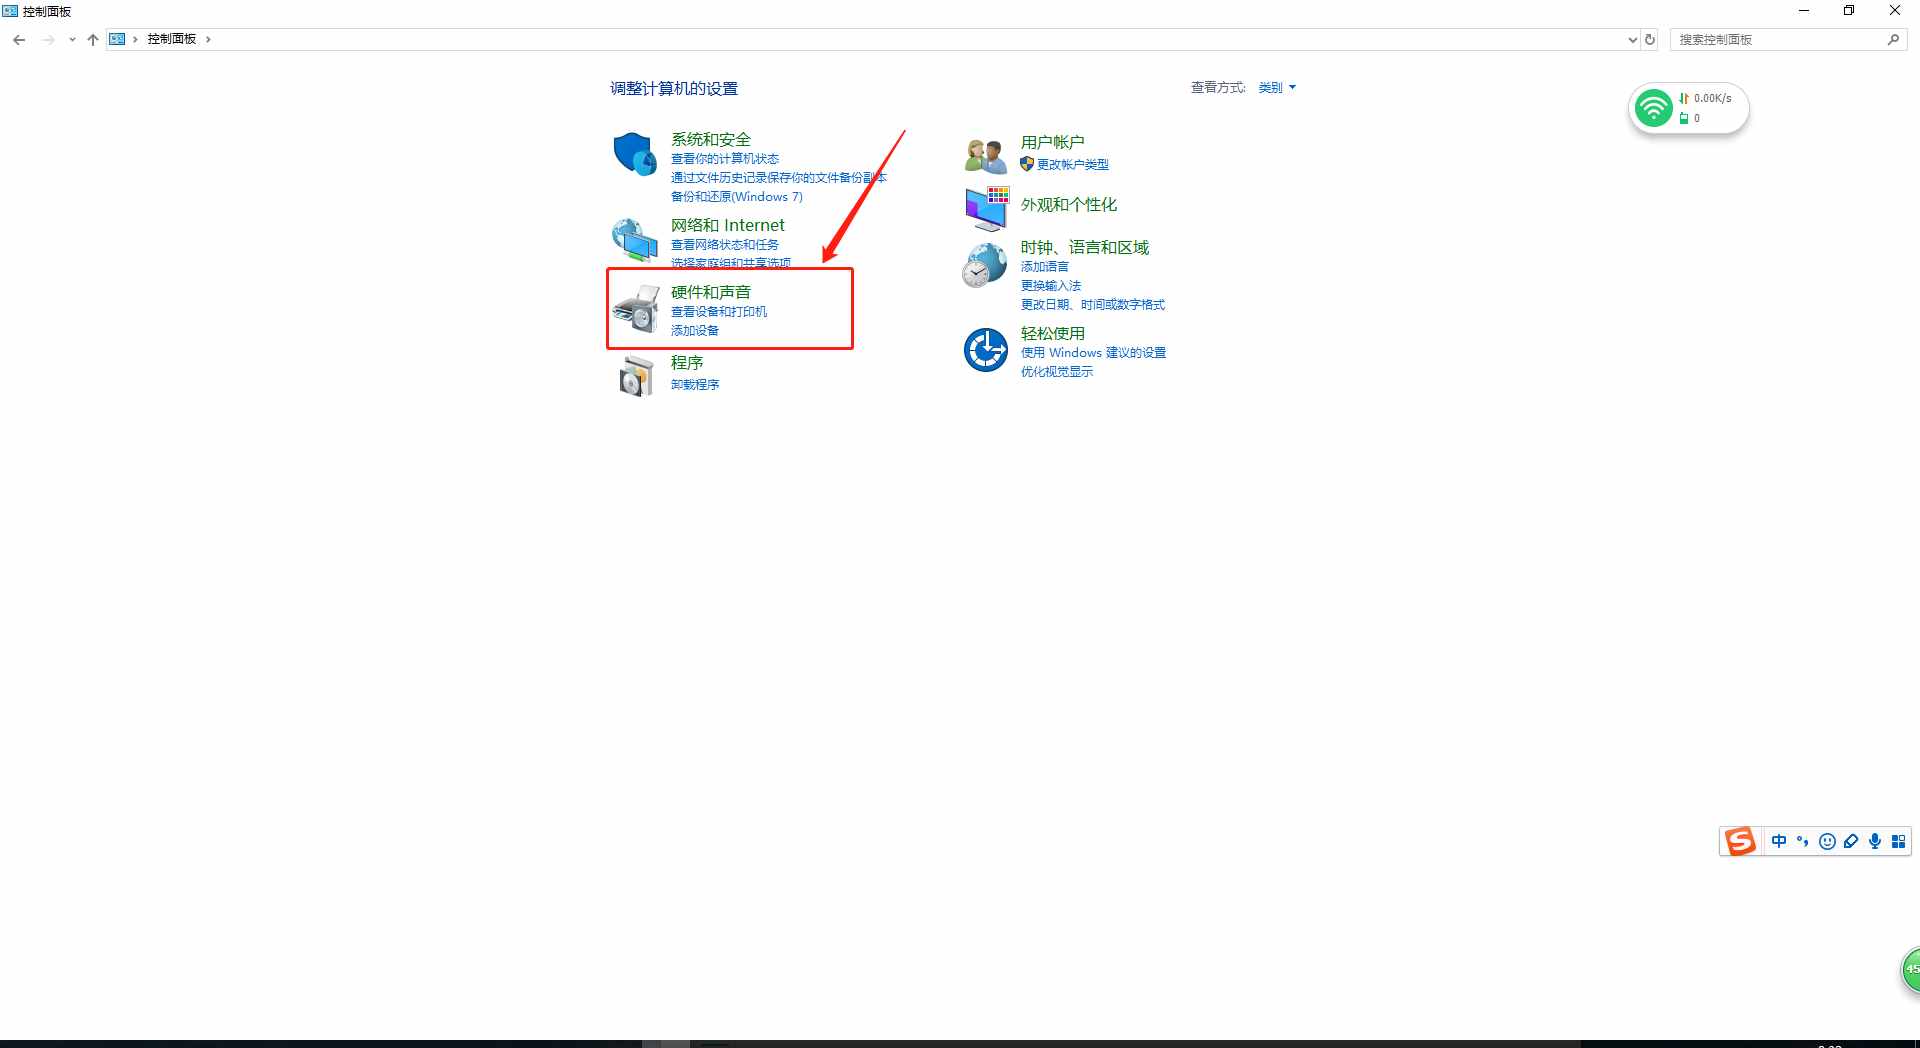This screenshot has width=1920, height=1048.
Task: Toggle Sogou punctuation mode button
Action: pos(1802,841)
